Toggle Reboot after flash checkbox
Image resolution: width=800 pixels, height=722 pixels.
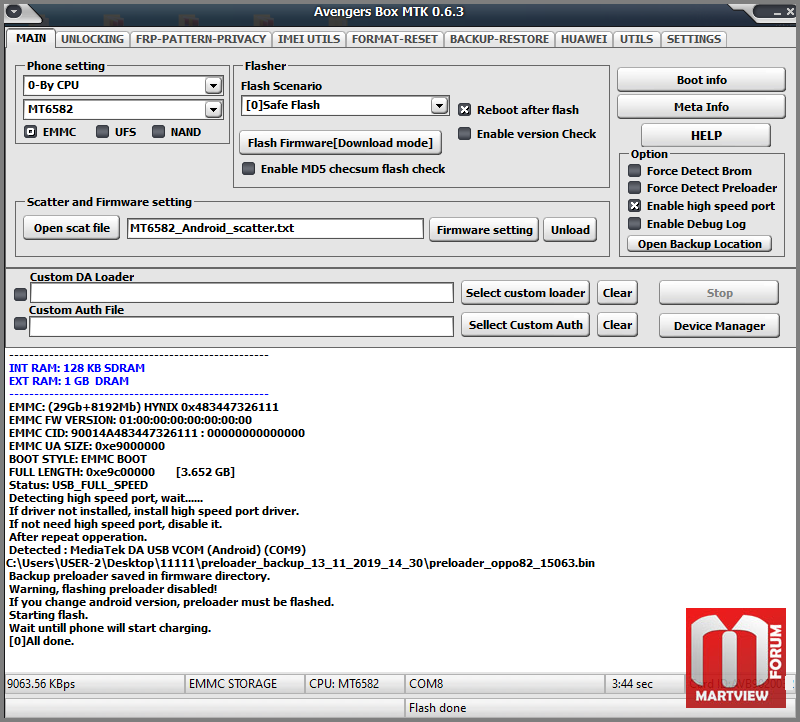tap(464, 110)
